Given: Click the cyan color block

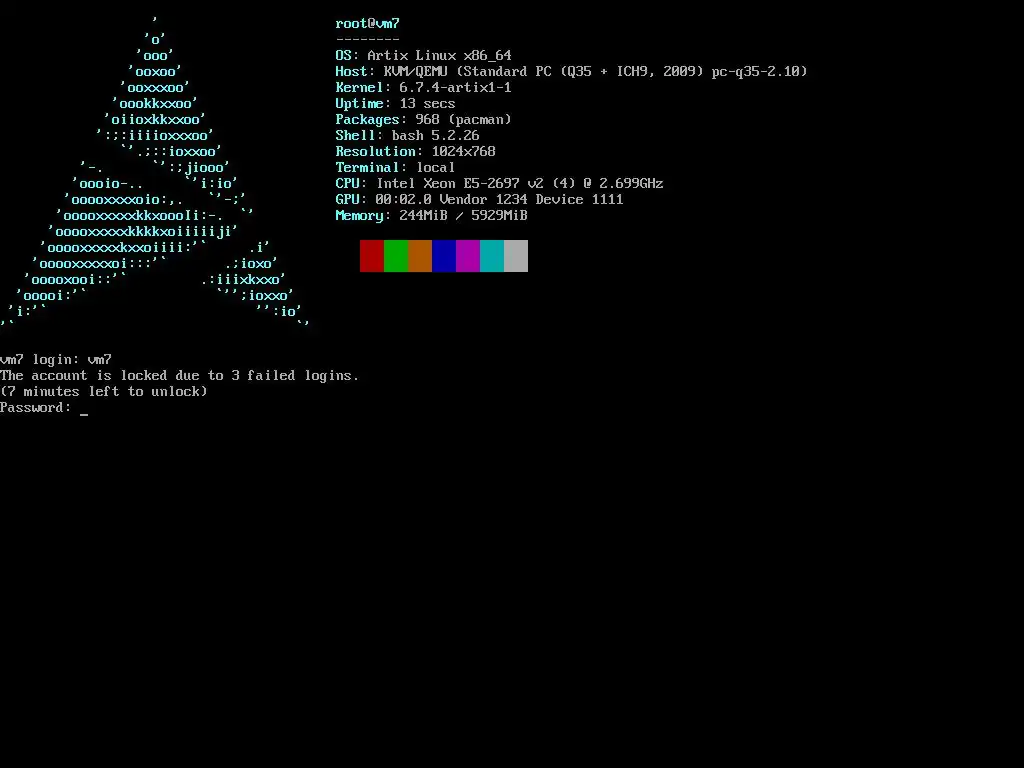Looking at the screenshot, I should (x=492, y=255).
